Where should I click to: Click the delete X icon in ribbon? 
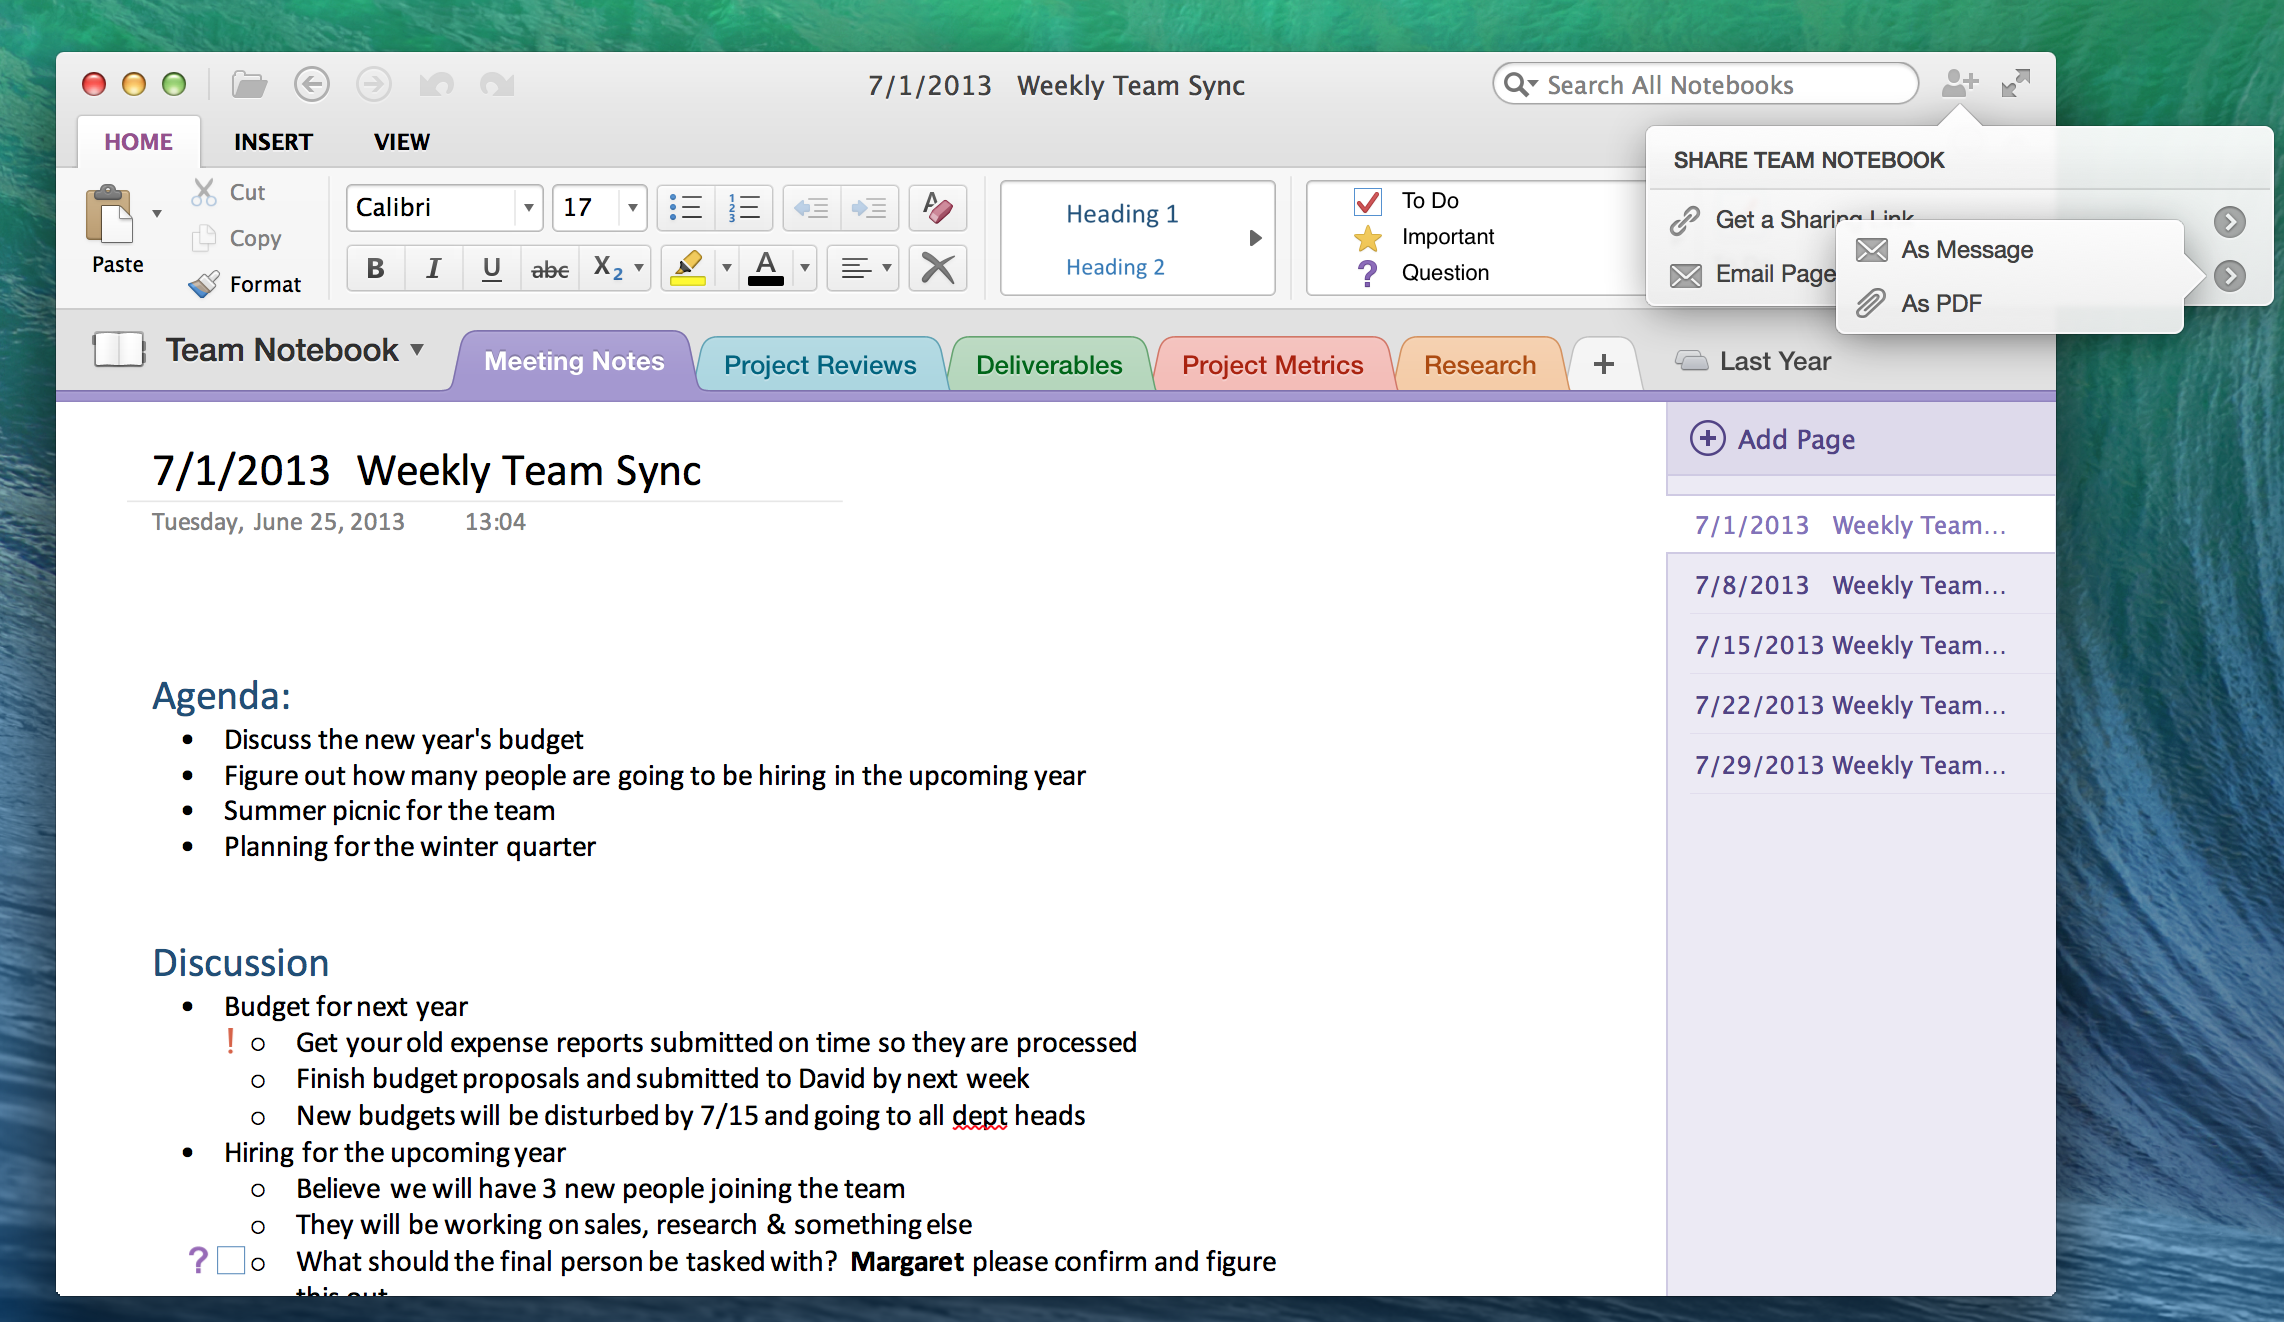[937, 268]
